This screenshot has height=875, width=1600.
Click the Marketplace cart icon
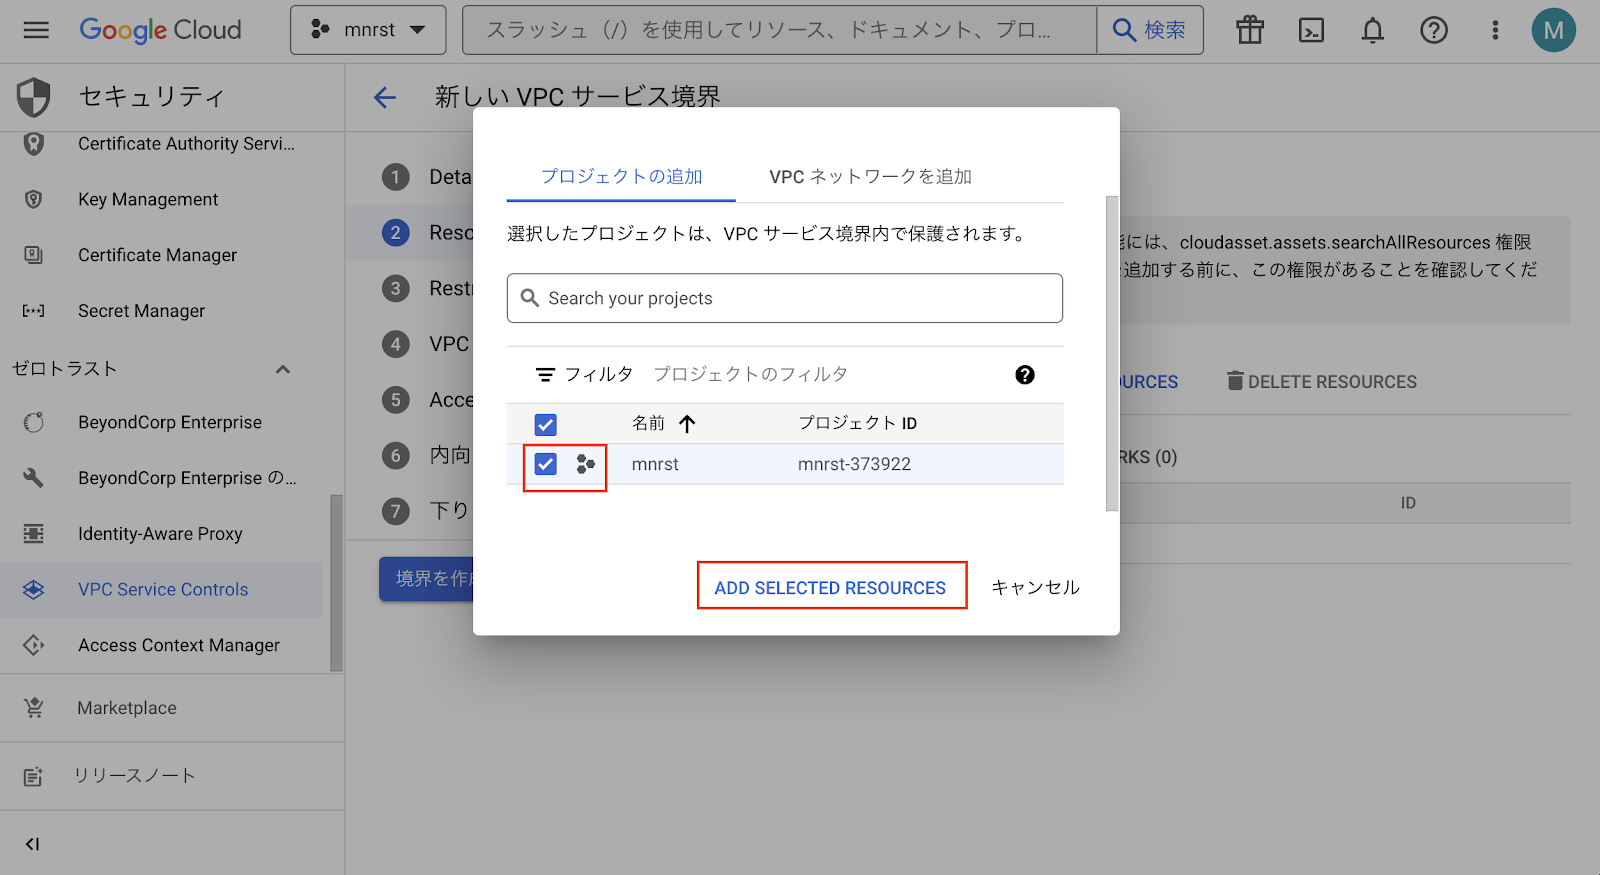pyautogui.click(x=34, y=708)
